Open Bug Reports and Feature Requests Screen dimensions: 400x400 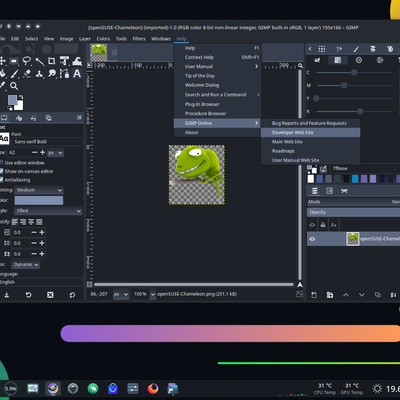(x=310, y=123)
